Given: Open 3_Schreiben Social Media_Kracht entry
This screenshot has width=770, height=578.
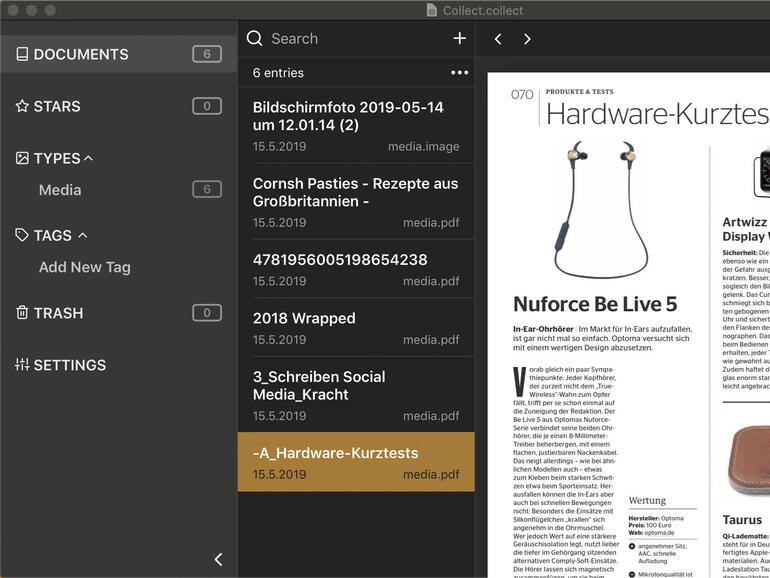Looking at the screenshot, I should point(356,395).
